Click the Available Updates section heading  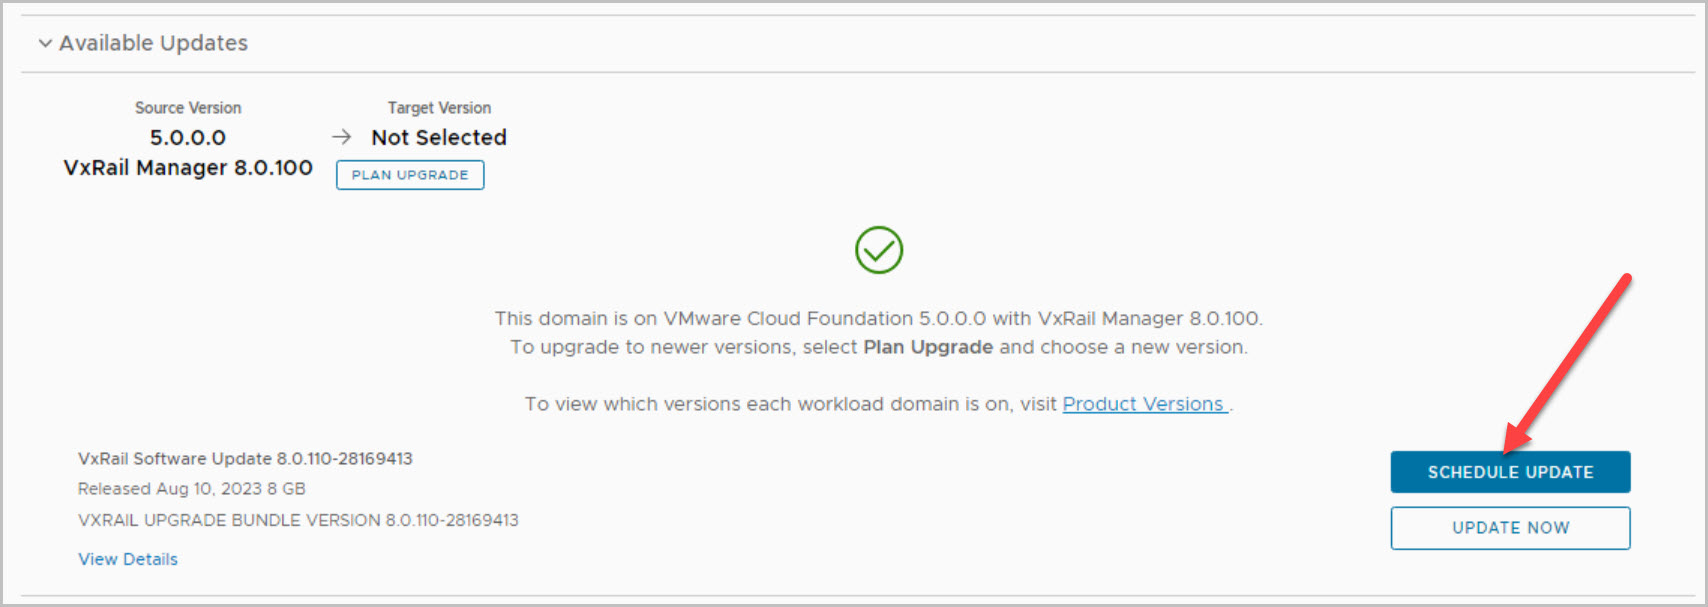153,43
